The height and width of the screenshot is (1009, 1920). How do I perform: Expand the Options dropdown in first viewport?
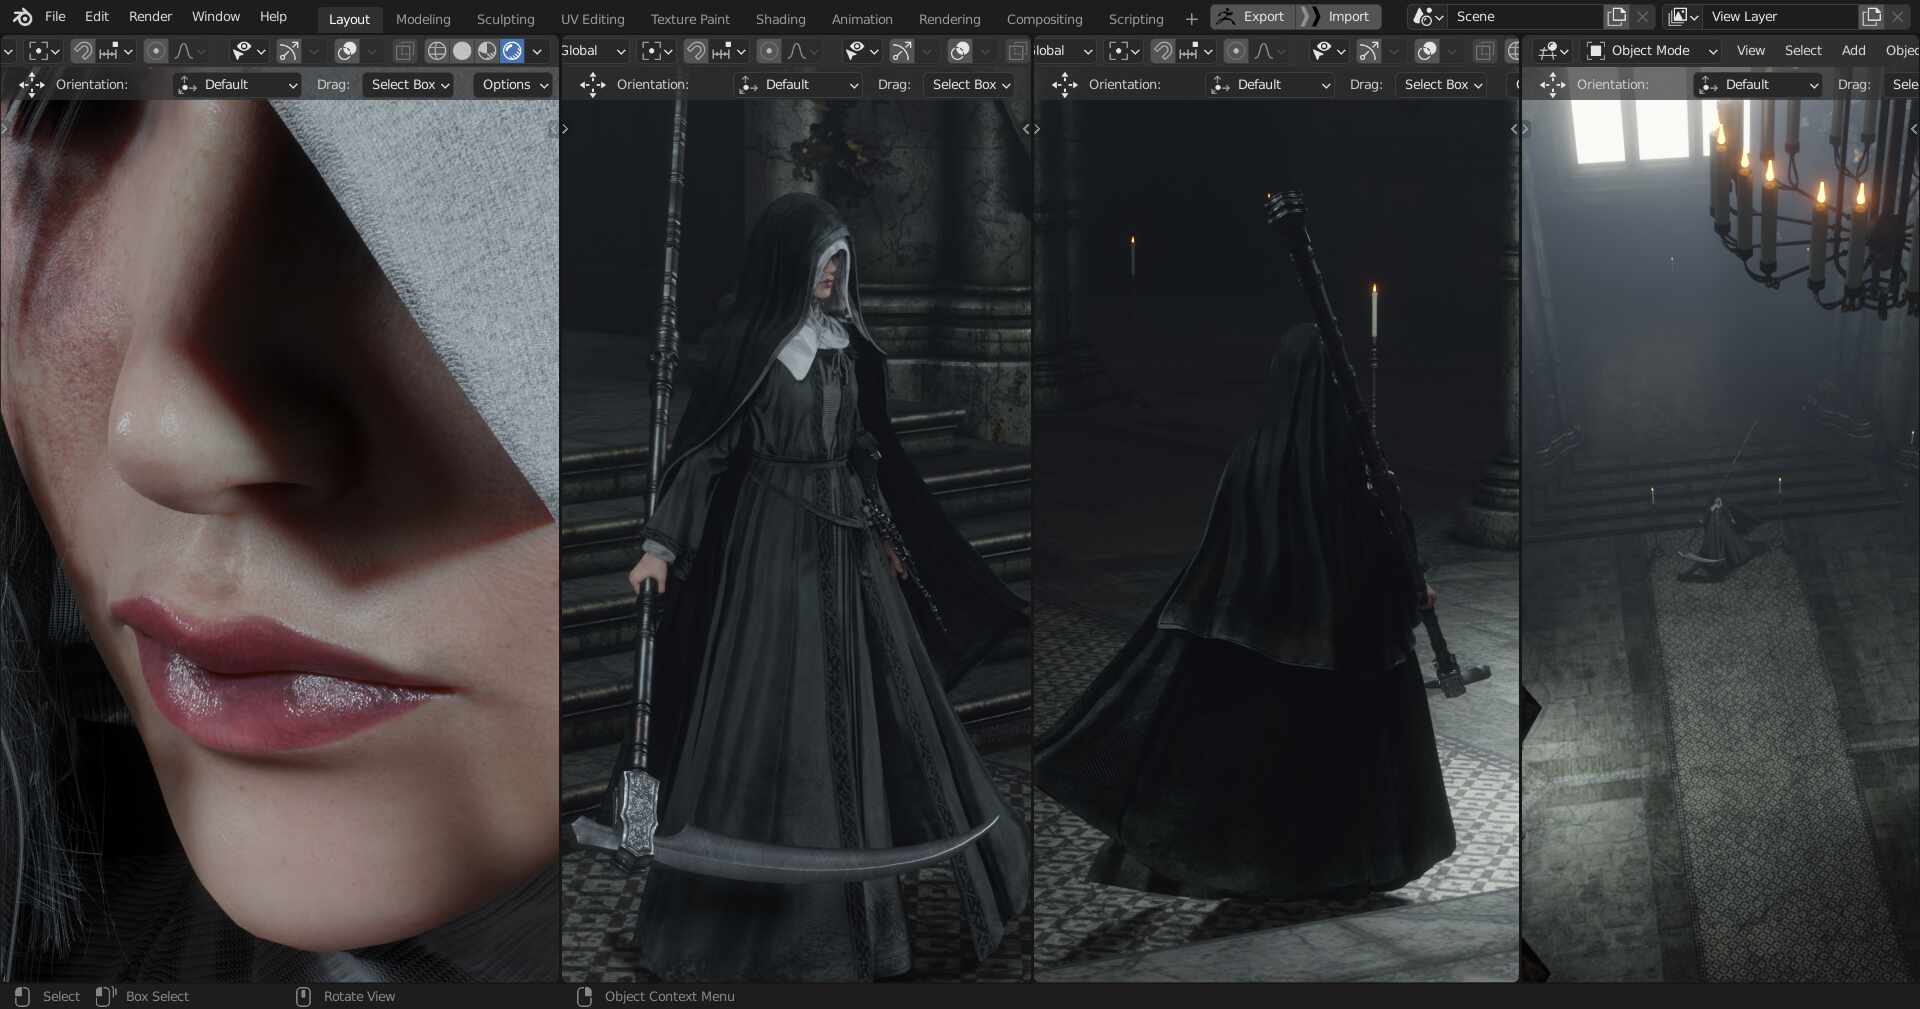tap(513, 85)
